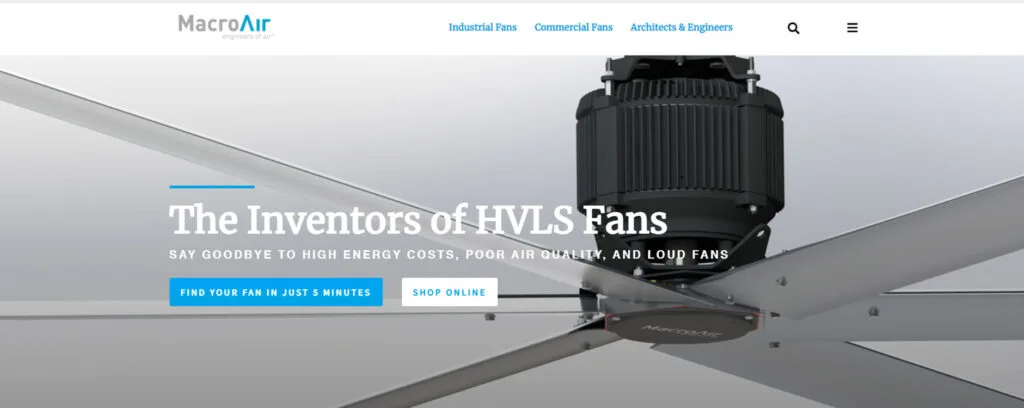Click the MacroAir logo in header
This screenshot has height=408, width=1024.
pyautogui.click(x=226, y=27)
